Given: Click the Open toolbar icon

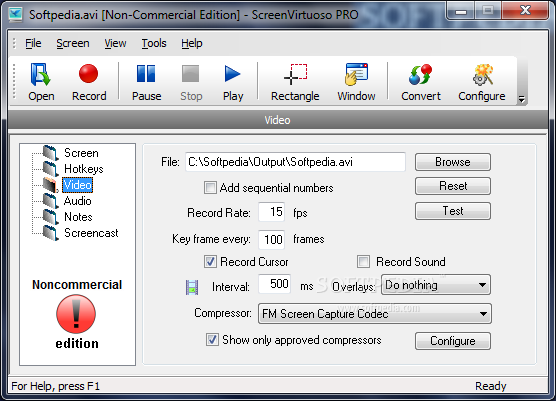Looking at the screenshot, I should (41, 82).
